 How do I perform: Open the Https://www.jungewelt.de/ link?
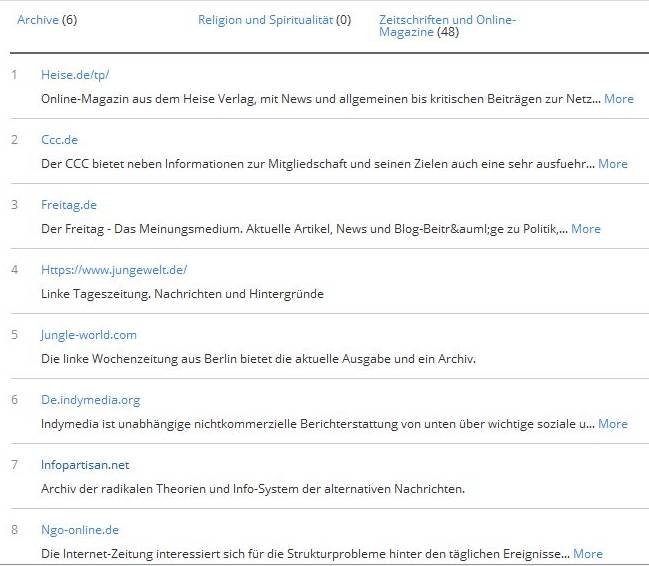pos(114,270)
